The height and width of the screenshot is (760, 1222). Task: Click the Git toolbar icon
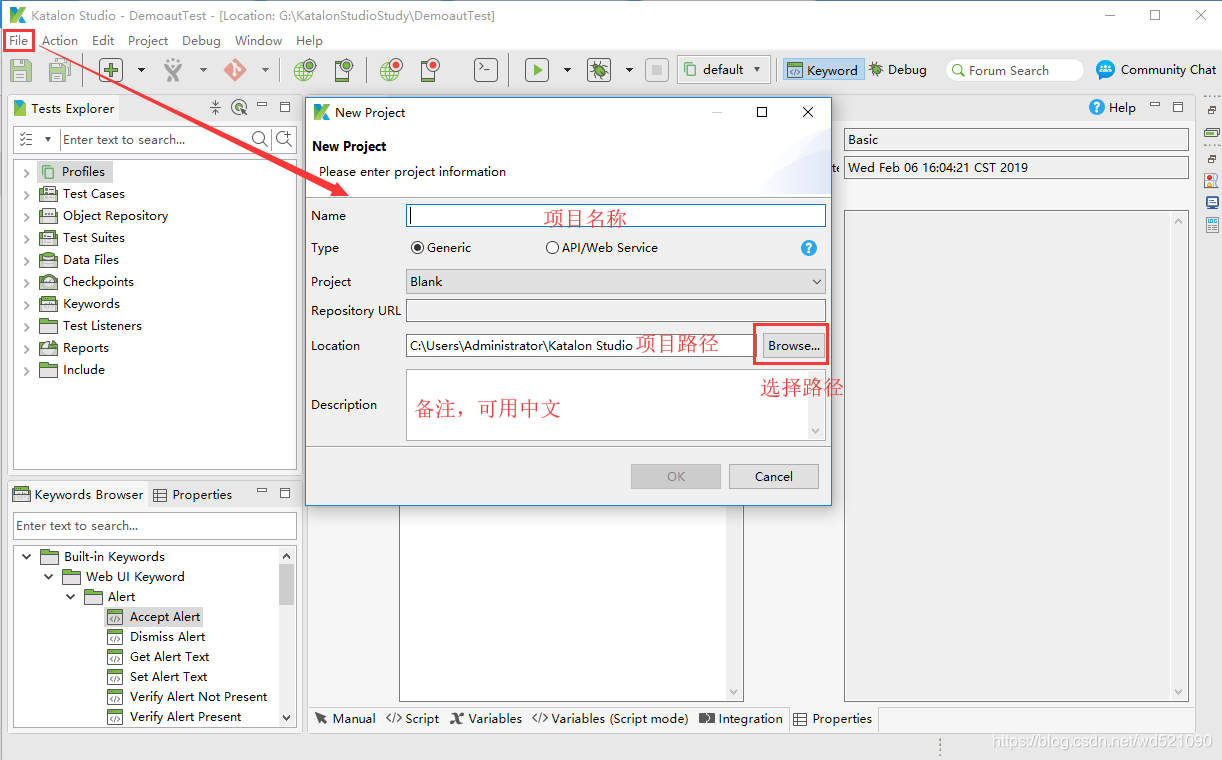tap(235, 70)
